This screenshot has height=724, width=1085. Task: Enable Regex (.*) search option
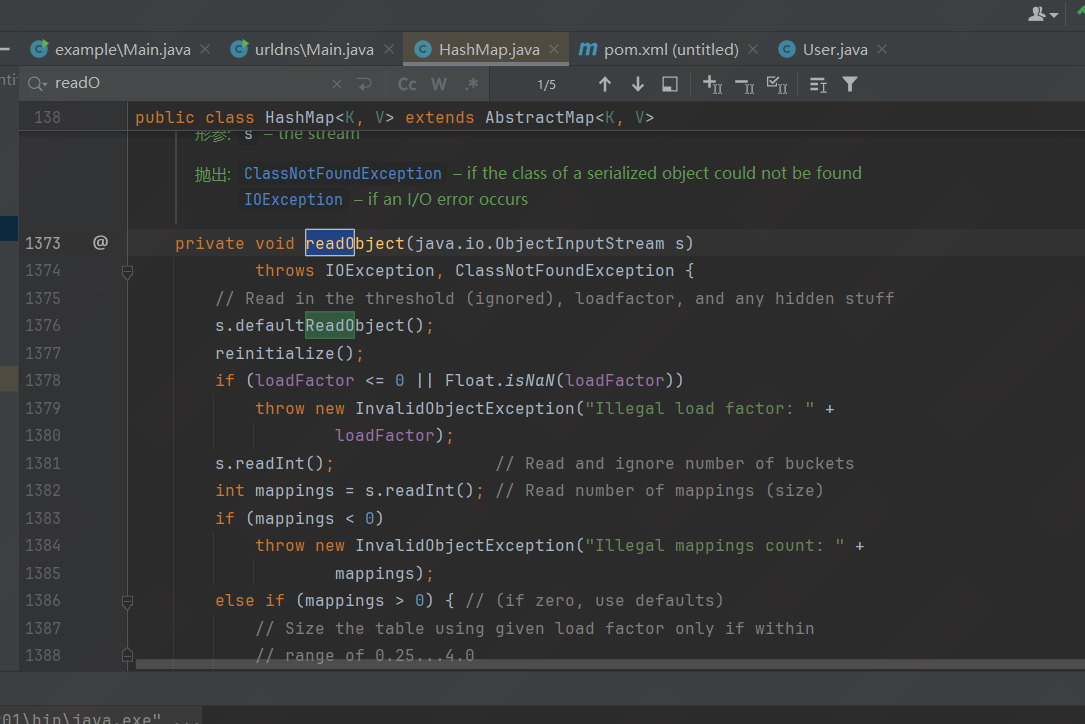click(x=471, y=84)
